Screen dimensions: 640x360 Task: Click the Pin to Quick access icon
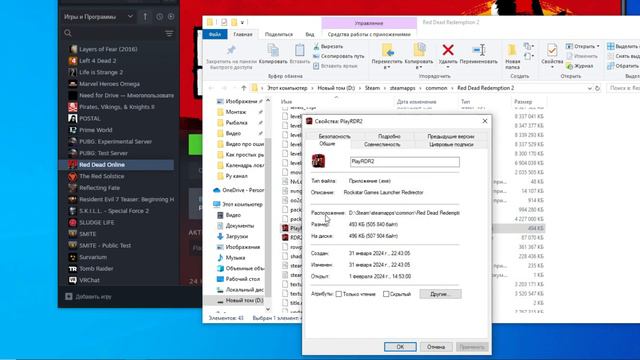click(x=231, y=50)
